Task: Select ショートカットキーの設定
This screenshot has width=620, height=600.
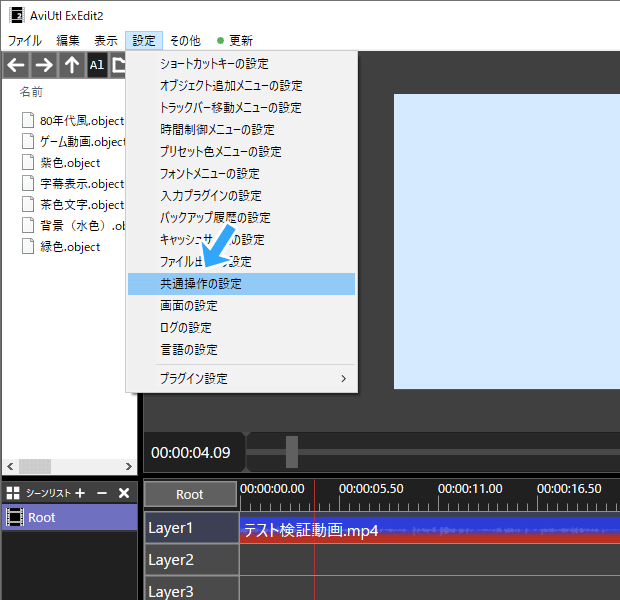Action: (x=241, y=64)
